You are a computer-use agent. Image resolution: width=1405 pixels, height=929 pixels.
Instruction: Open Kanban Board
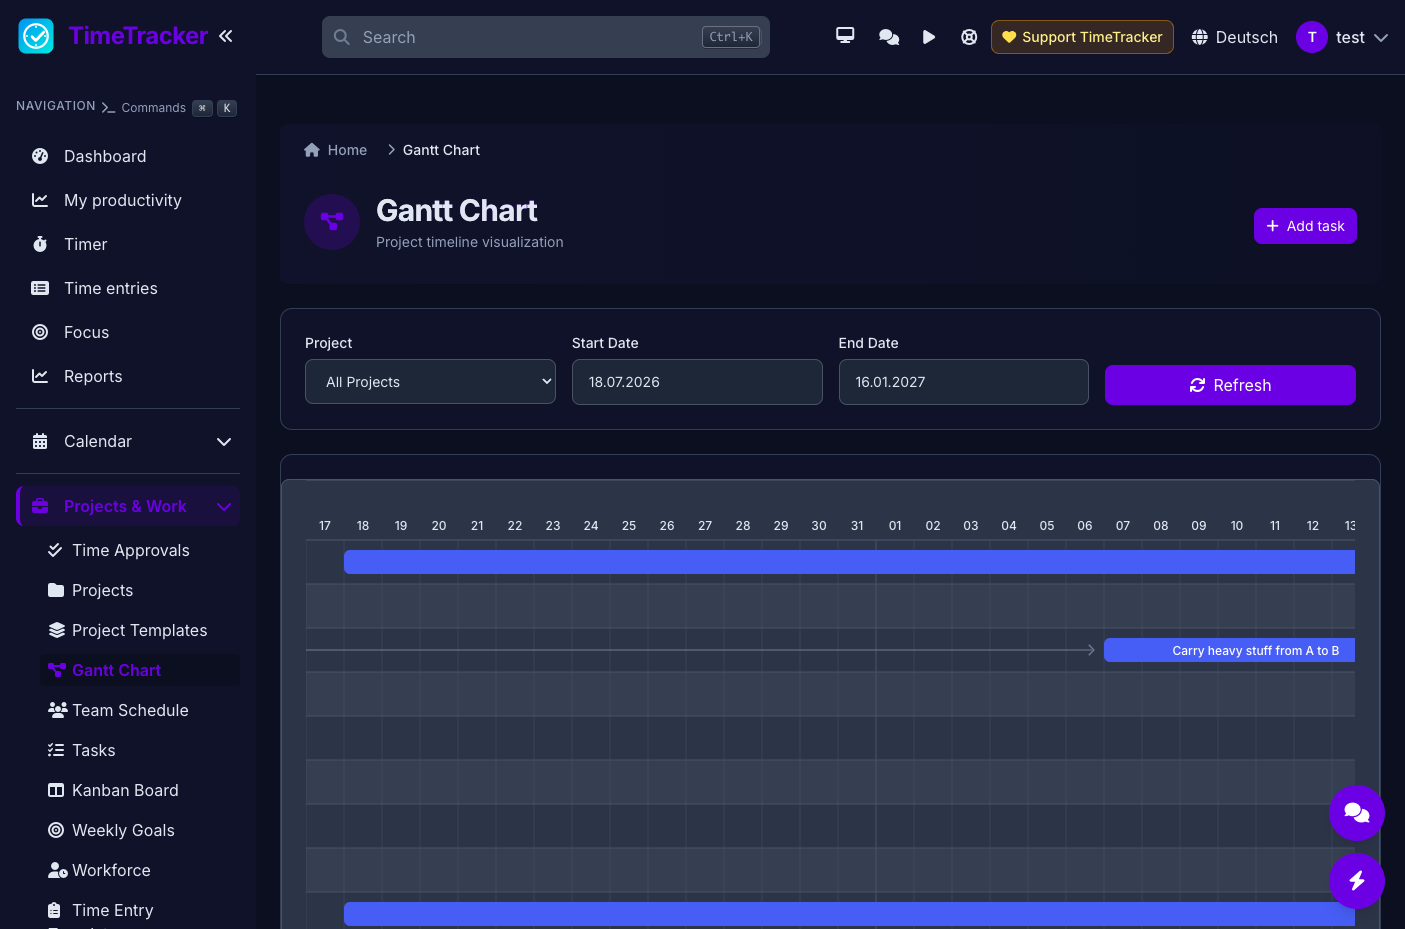tap(140, 790)
